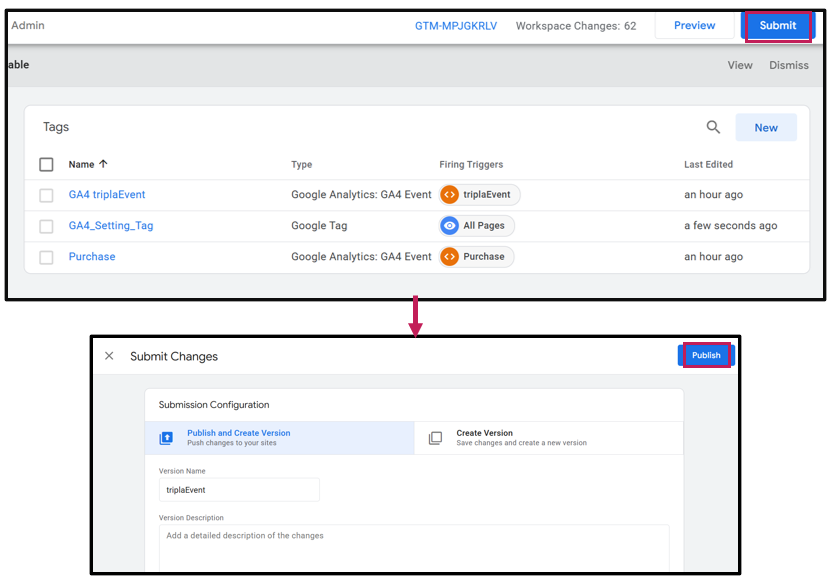Select the Purchase tag checkbox
The height and width of the screenshot is (585, 832).
[x=46, y=257]
